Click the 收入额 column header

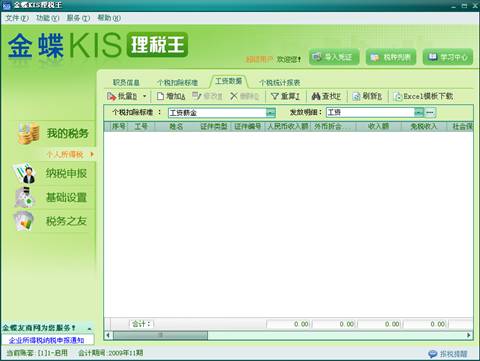pyautogui.click(x=379, y=126)
